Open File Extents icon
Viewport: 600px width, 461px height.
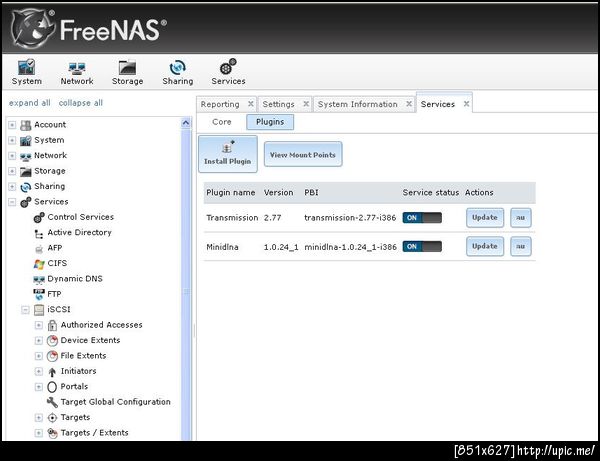point(52,356)
